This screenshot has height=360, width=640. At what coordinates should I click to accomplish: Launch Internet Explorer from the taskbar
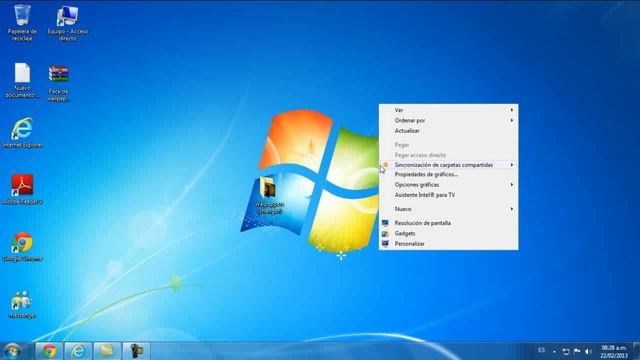[x=78, y=351]
